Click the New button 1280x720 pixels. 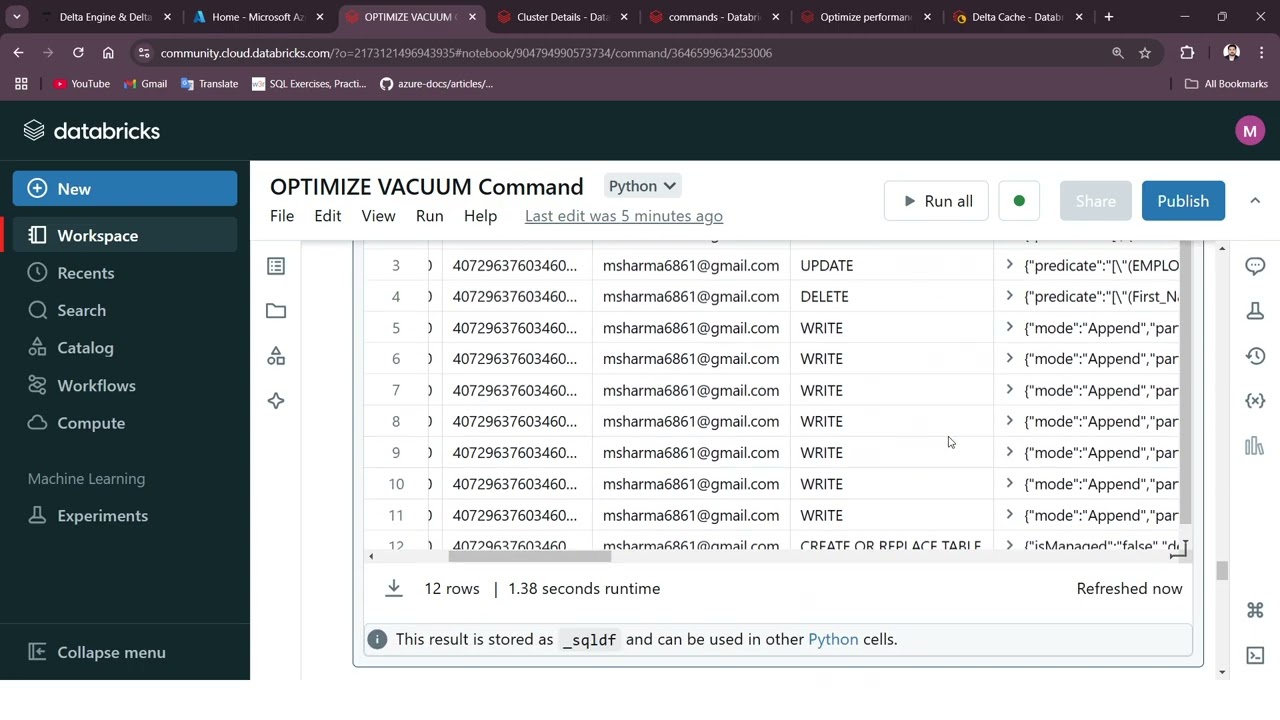tap(125, 189)
